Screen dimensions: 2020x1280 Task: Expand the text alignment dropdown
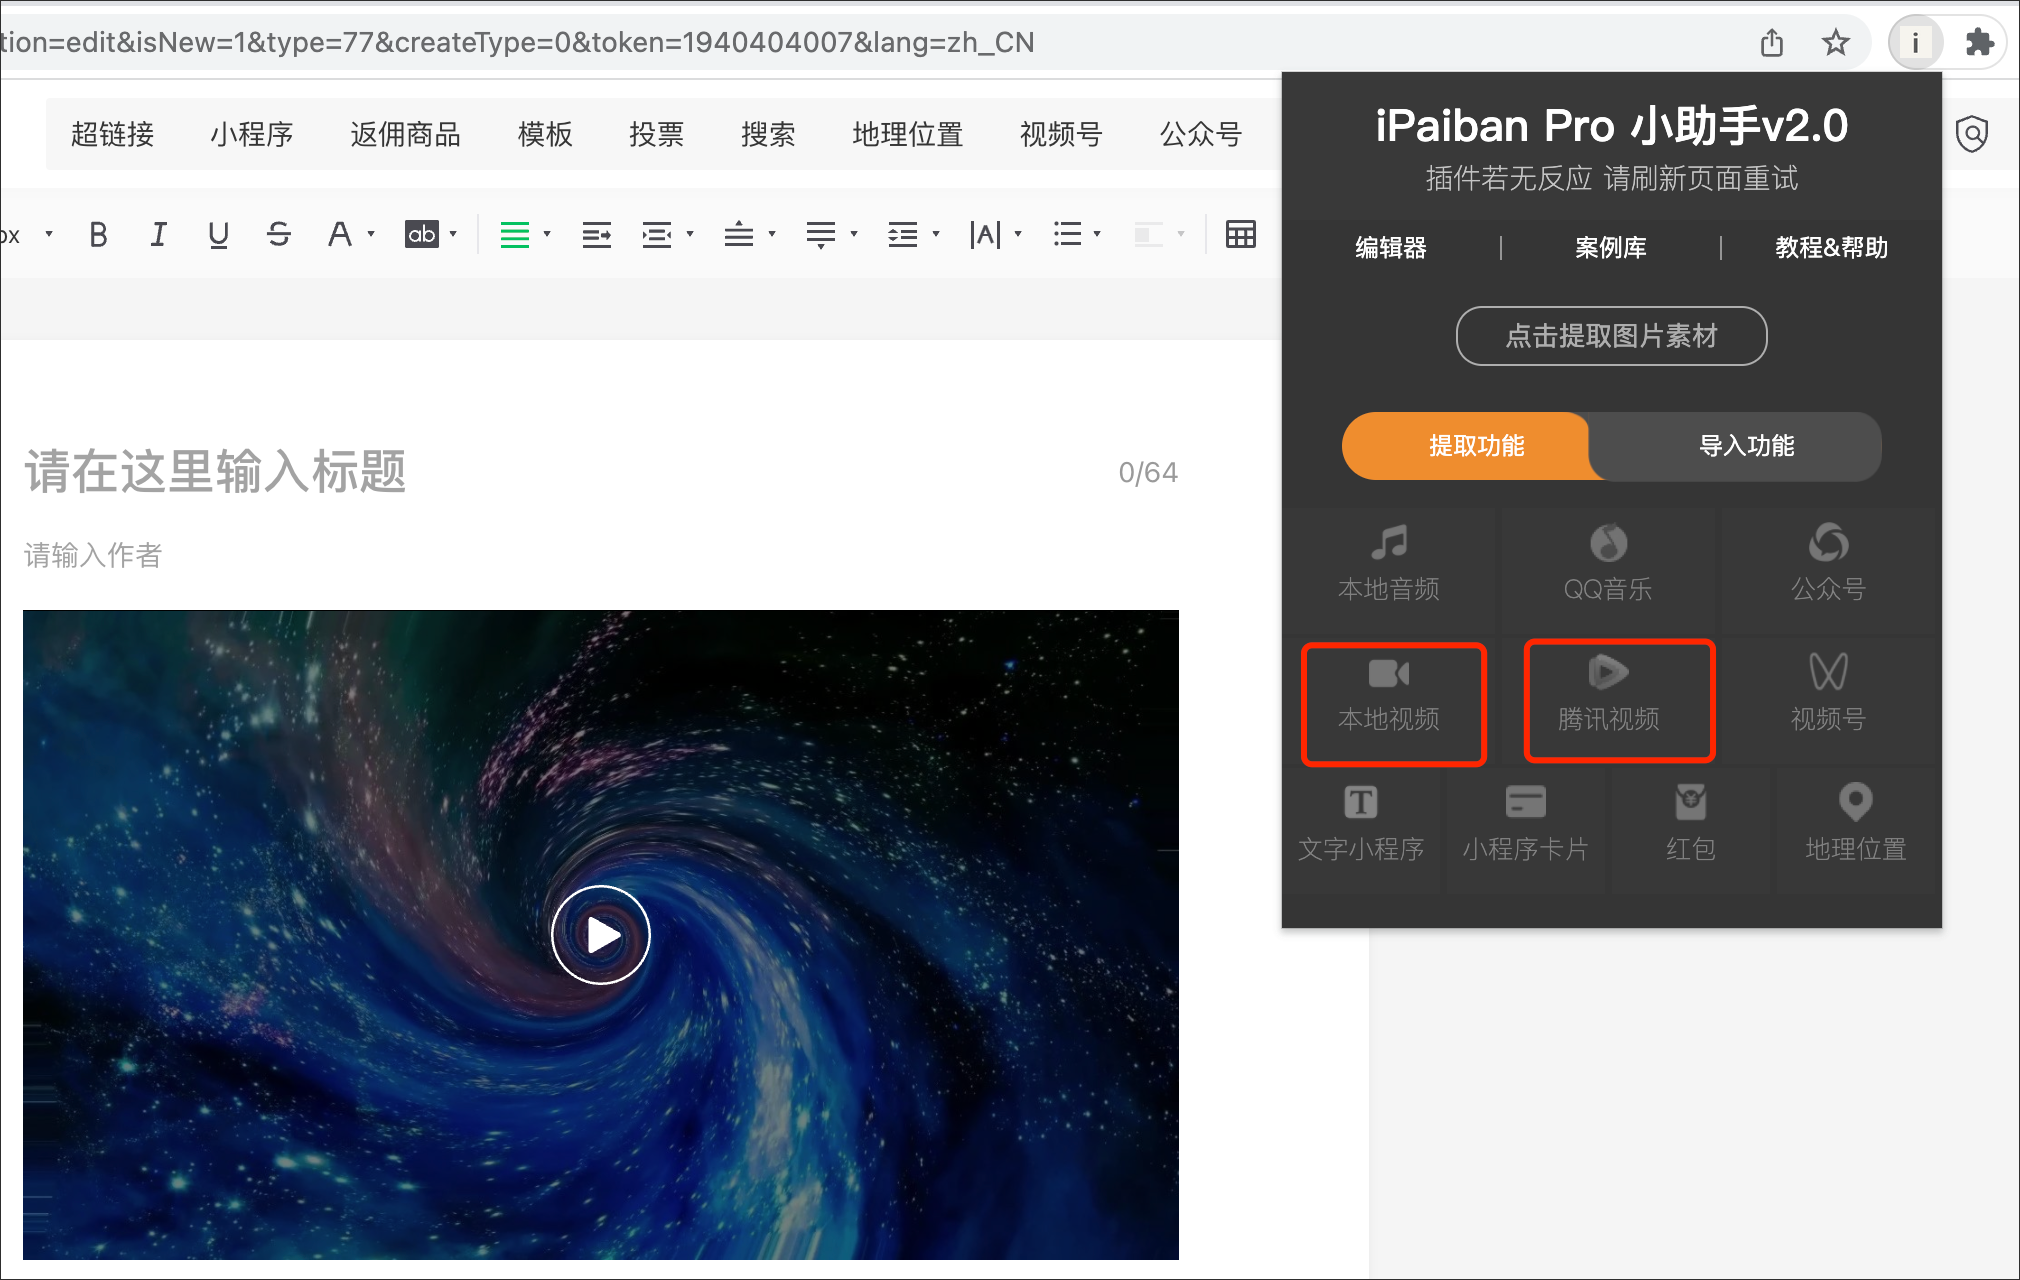(x=547, y=235)
